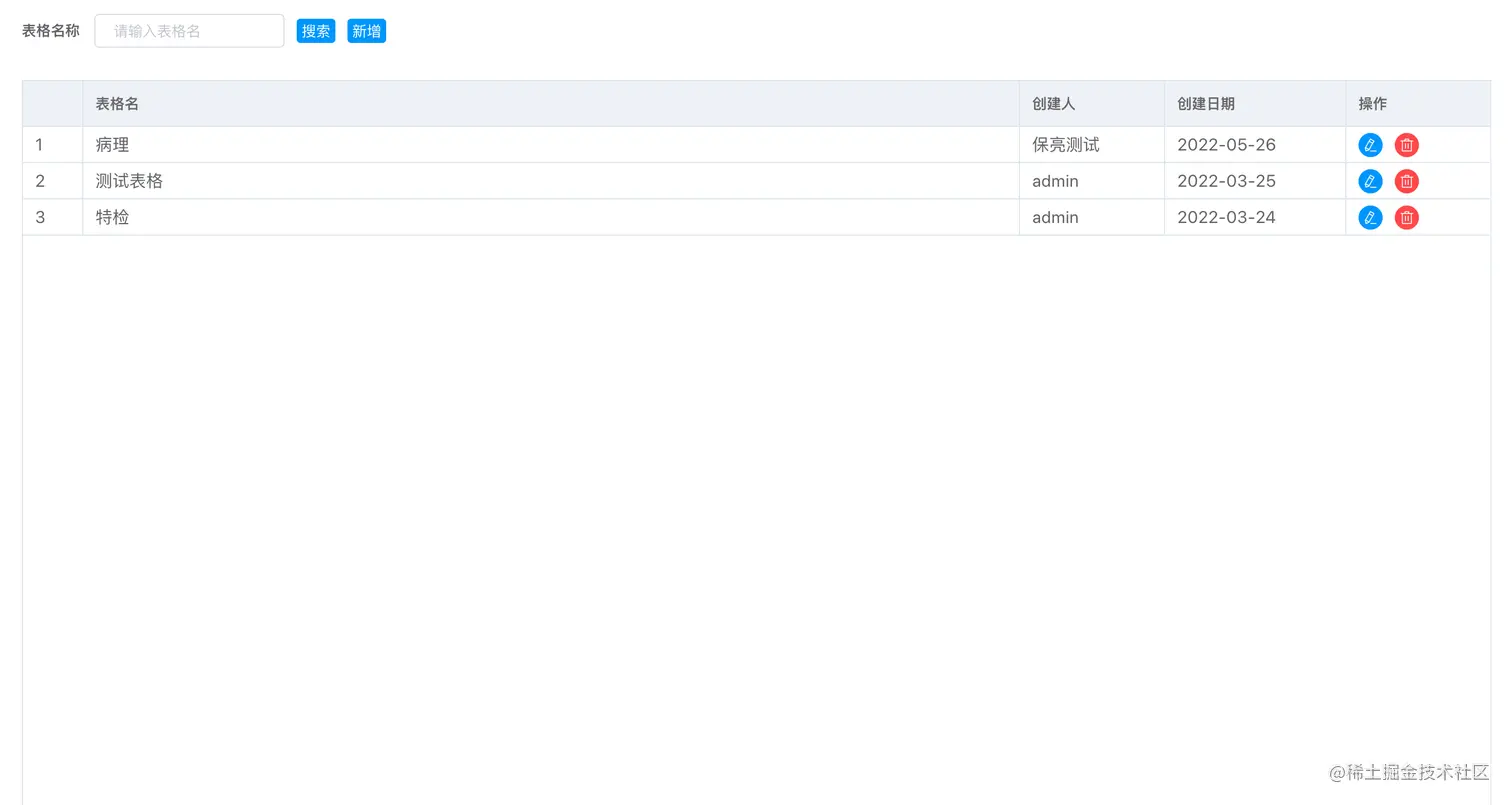This screenshot has width=1512, height=805.
Task: Click row number 3 cell
Action: pyautogui.click(x=53, y=217)
